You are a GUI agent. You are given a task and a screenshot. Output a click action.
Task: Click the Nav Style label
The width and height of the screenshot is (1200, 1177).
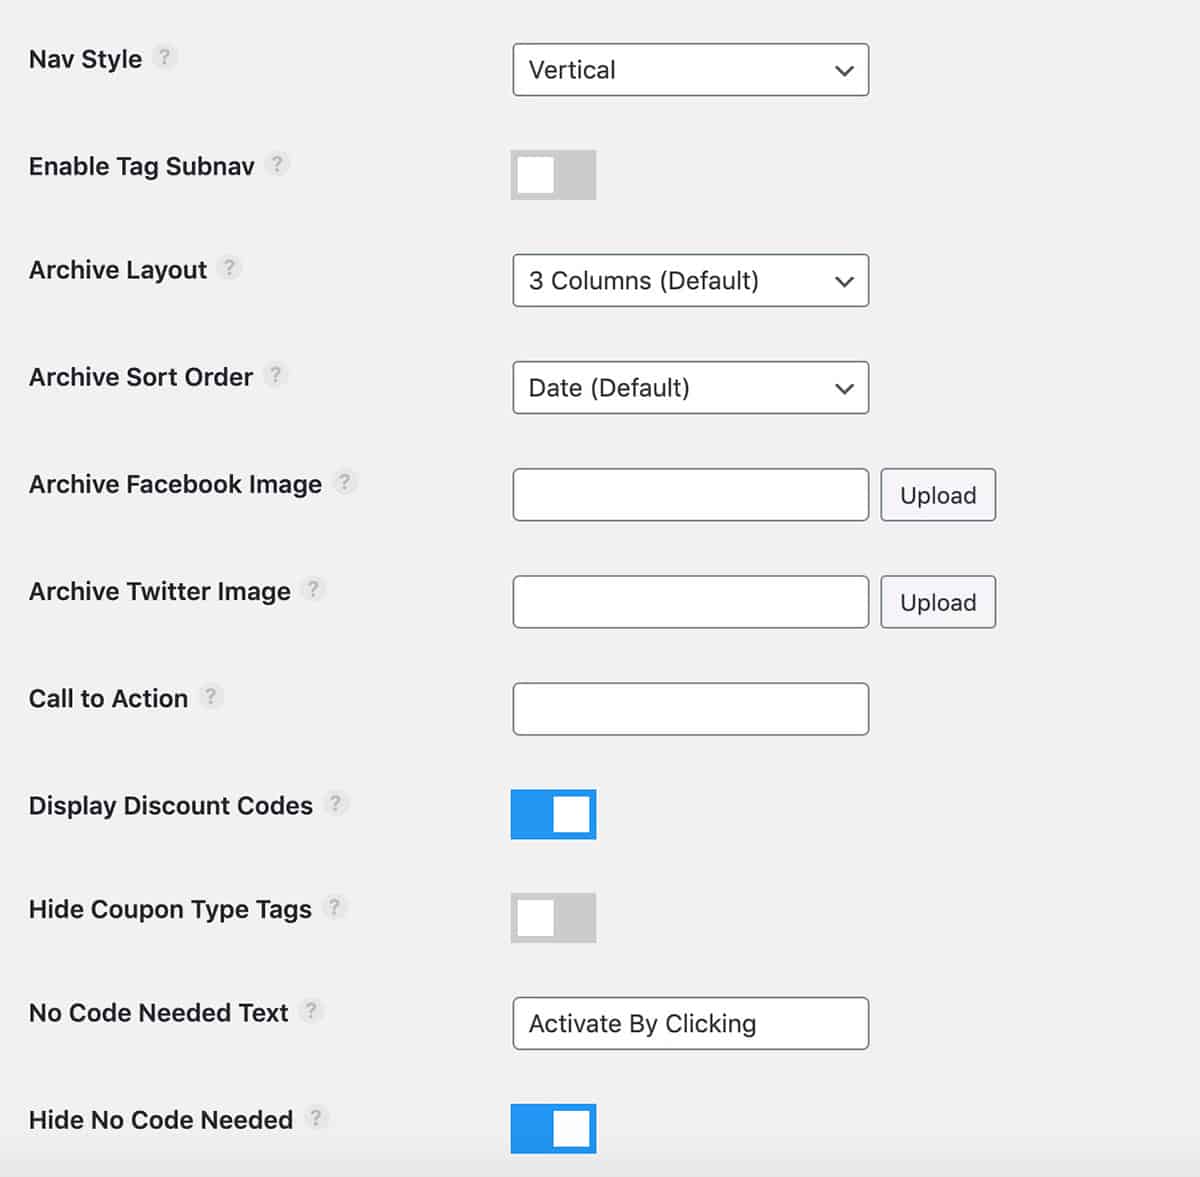point(86,60)
